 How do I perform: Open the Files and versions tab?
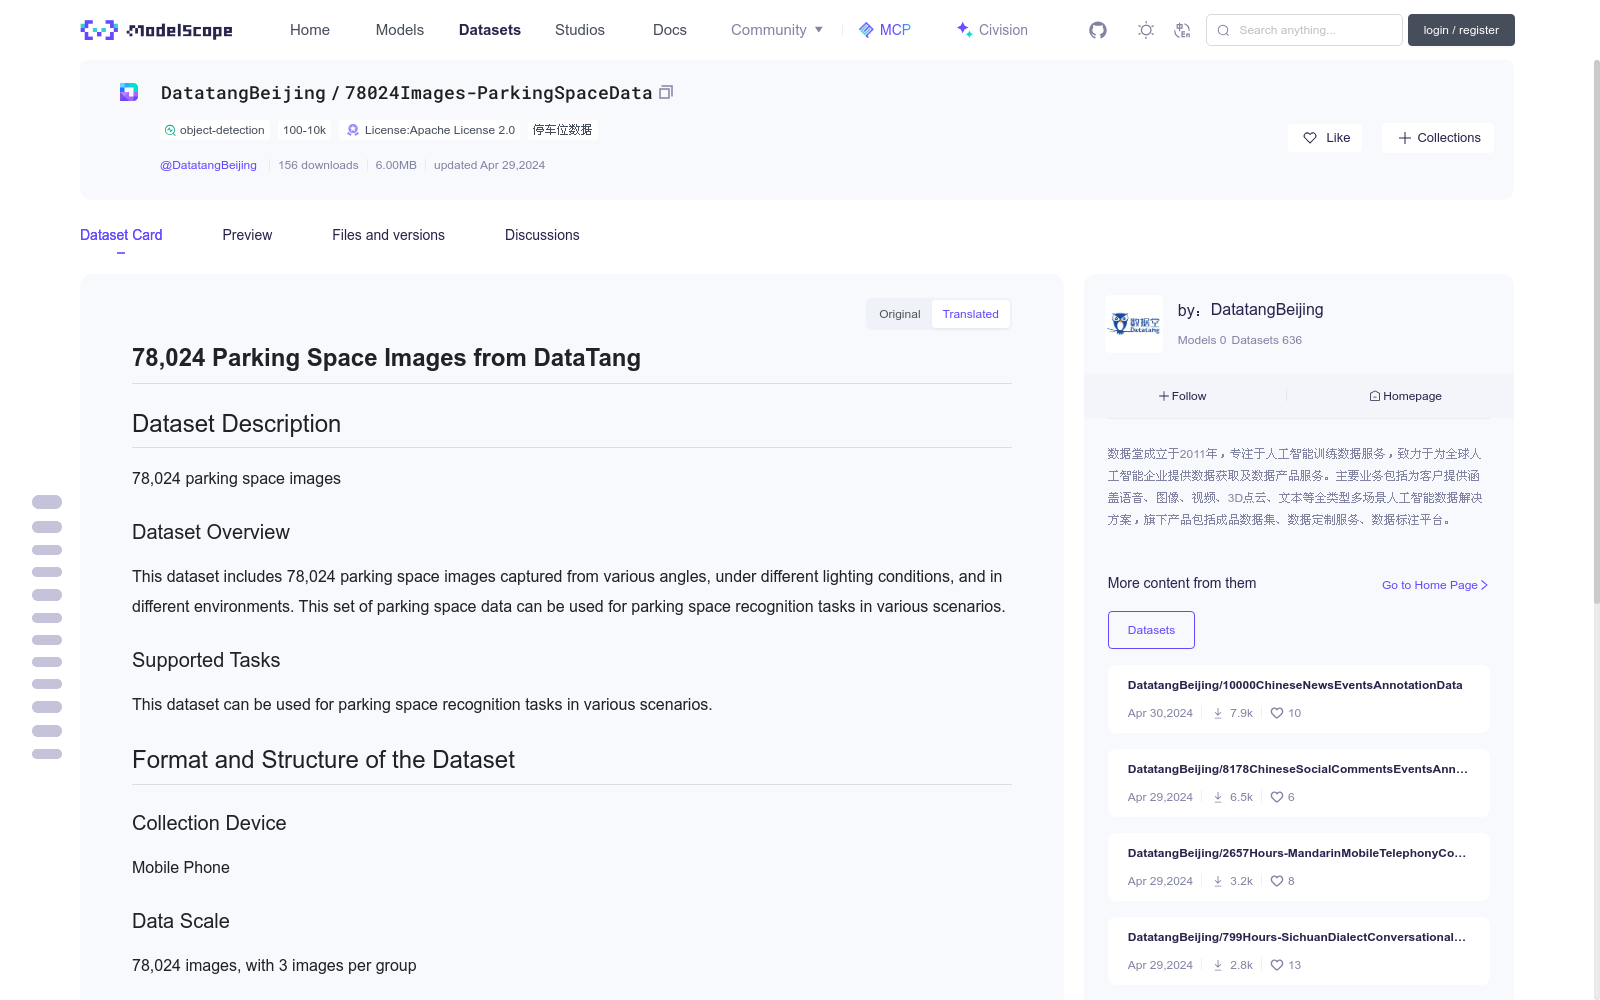(x=388, y=235)
